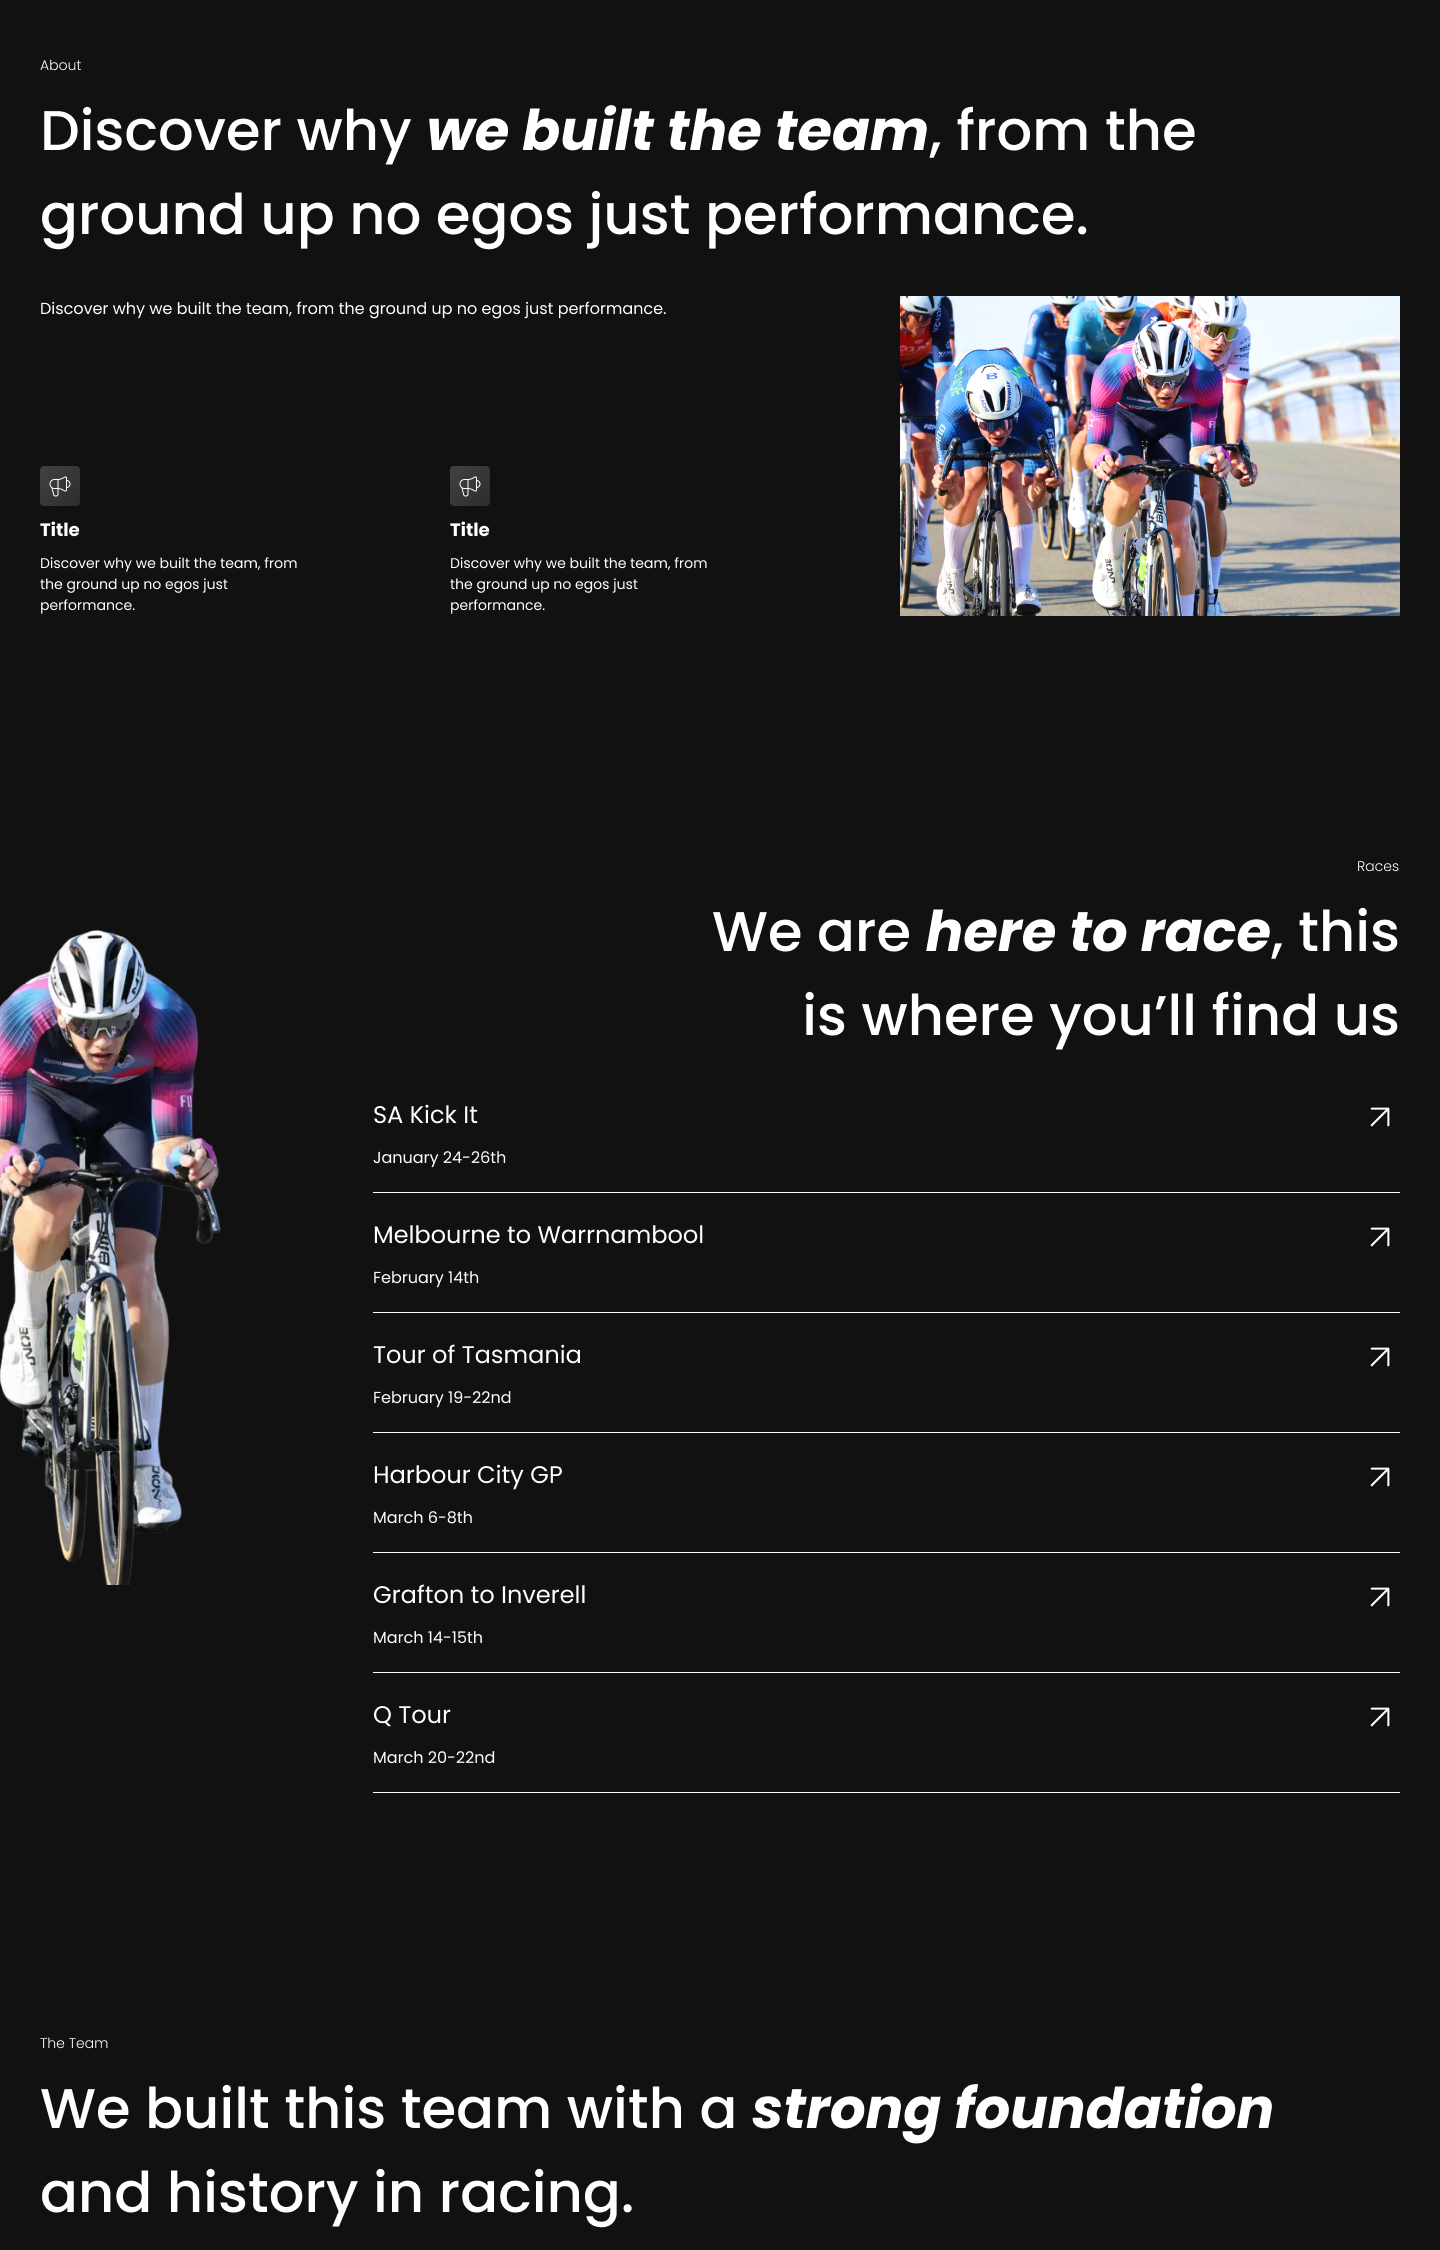The height and width of the screenshot is (2250, 1440).
Task: Click the cycling peloton photo
Action: [1150, 456]
